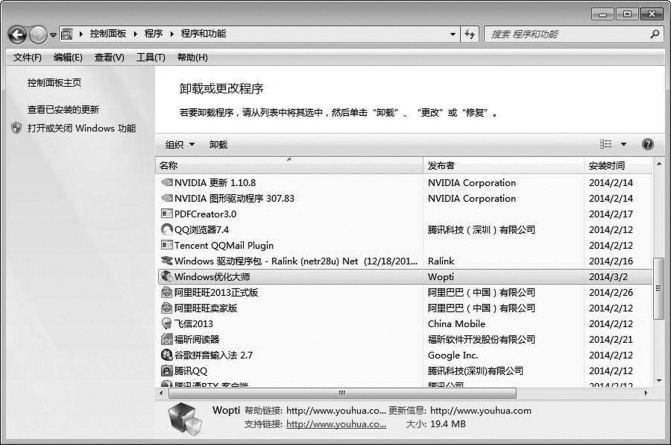The height and width of the screenshot is (445, 671).
Task: Click install date 2014/2/26 cell
Action: (611, 293)
